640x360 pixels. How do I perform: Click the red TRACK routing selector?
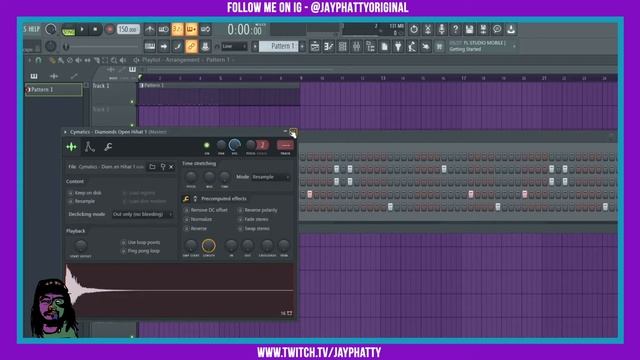285,145
